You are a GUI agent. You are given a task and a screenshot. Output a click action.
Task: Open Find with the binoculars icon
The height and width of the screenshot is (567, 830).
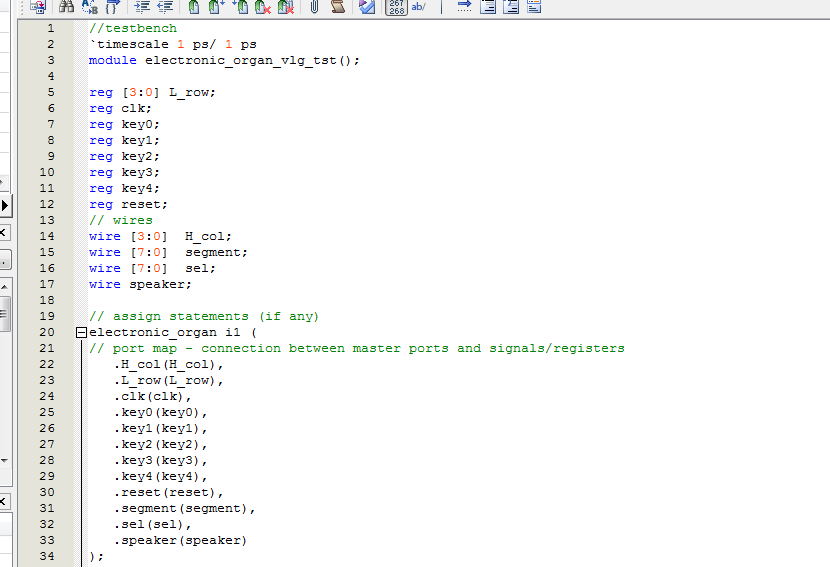[x=67, y=7]
